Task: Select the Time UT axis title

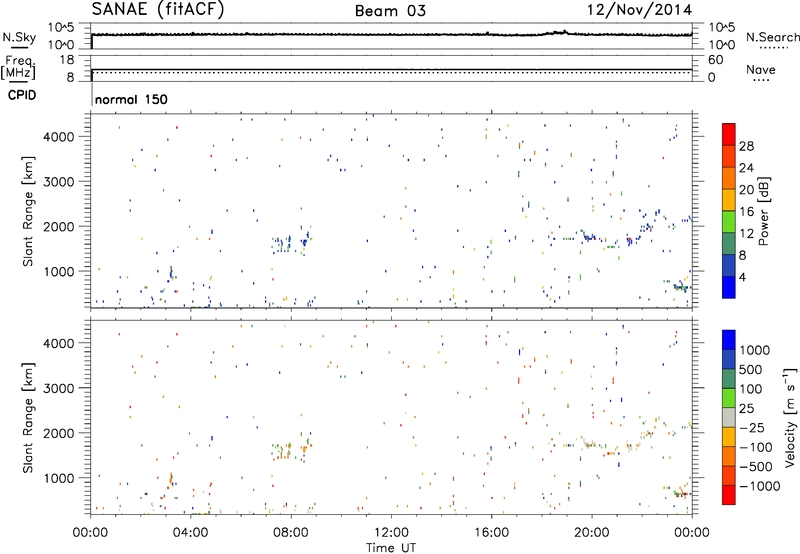Action: pos(391,548)
